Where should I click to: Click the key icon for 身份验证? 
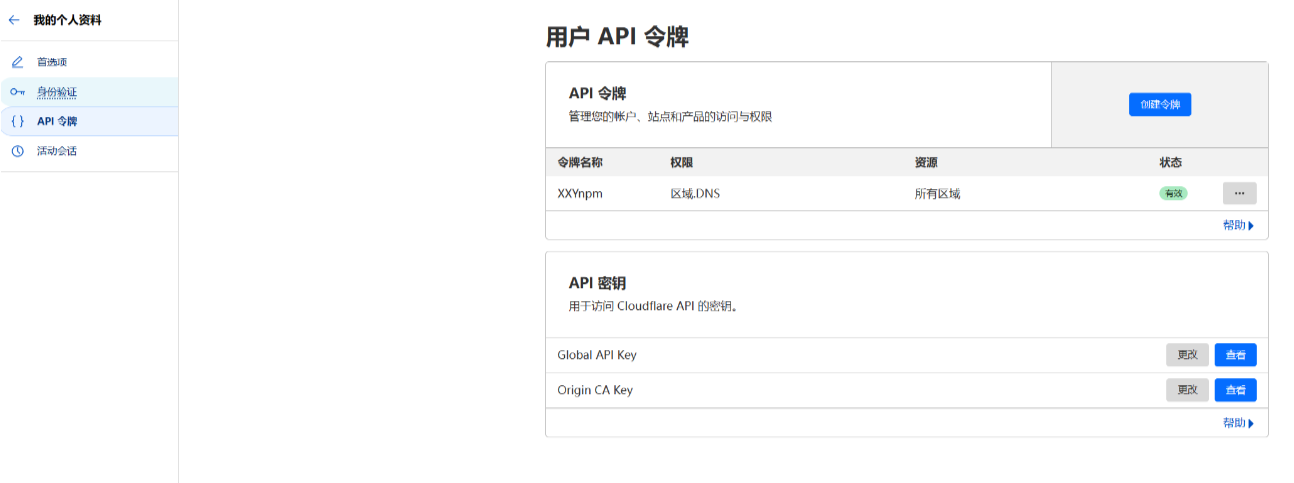click(x=17, y=92)
